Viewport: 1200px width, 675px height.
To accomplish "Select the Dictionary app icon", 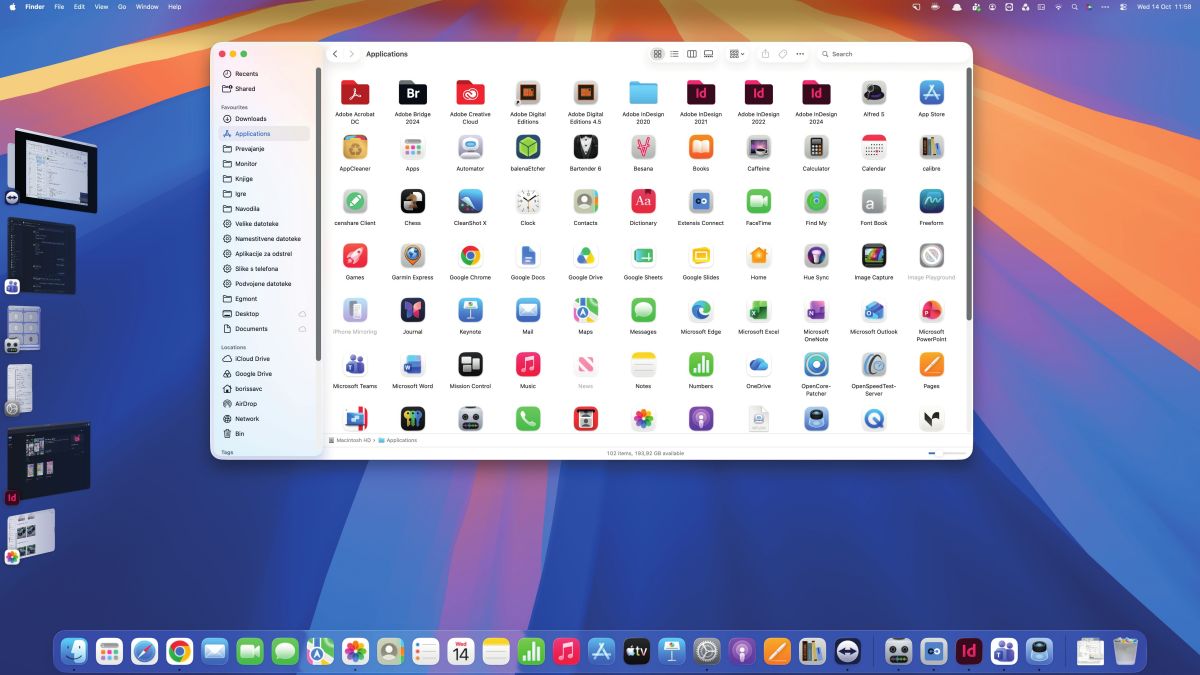I will pyautogui.click(x=643, y=201).
